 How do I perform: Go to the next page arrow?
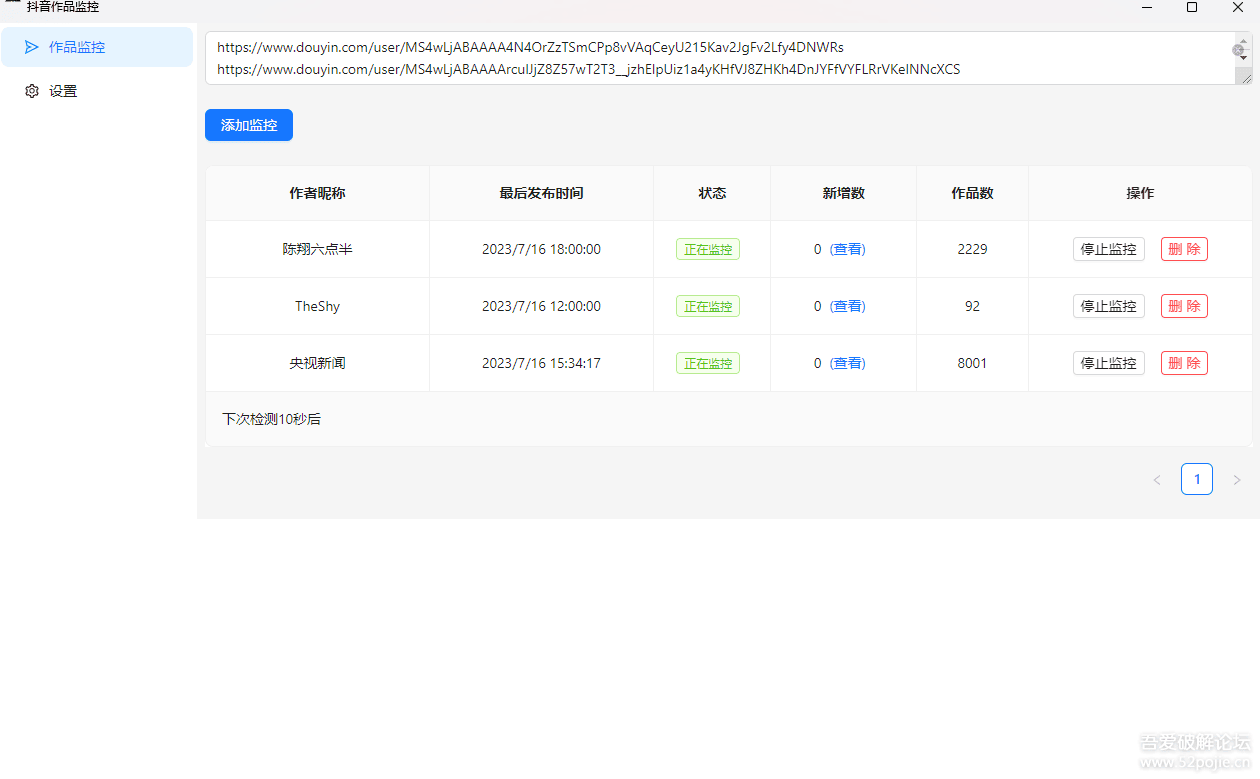[x=1237, y=480]
